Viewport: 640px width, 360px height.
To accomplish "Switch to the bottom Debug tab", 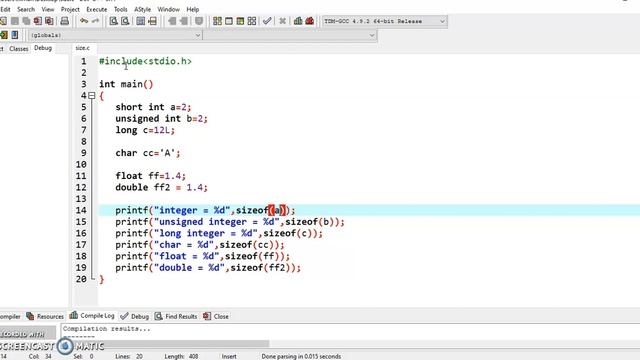I will point(135,316).
